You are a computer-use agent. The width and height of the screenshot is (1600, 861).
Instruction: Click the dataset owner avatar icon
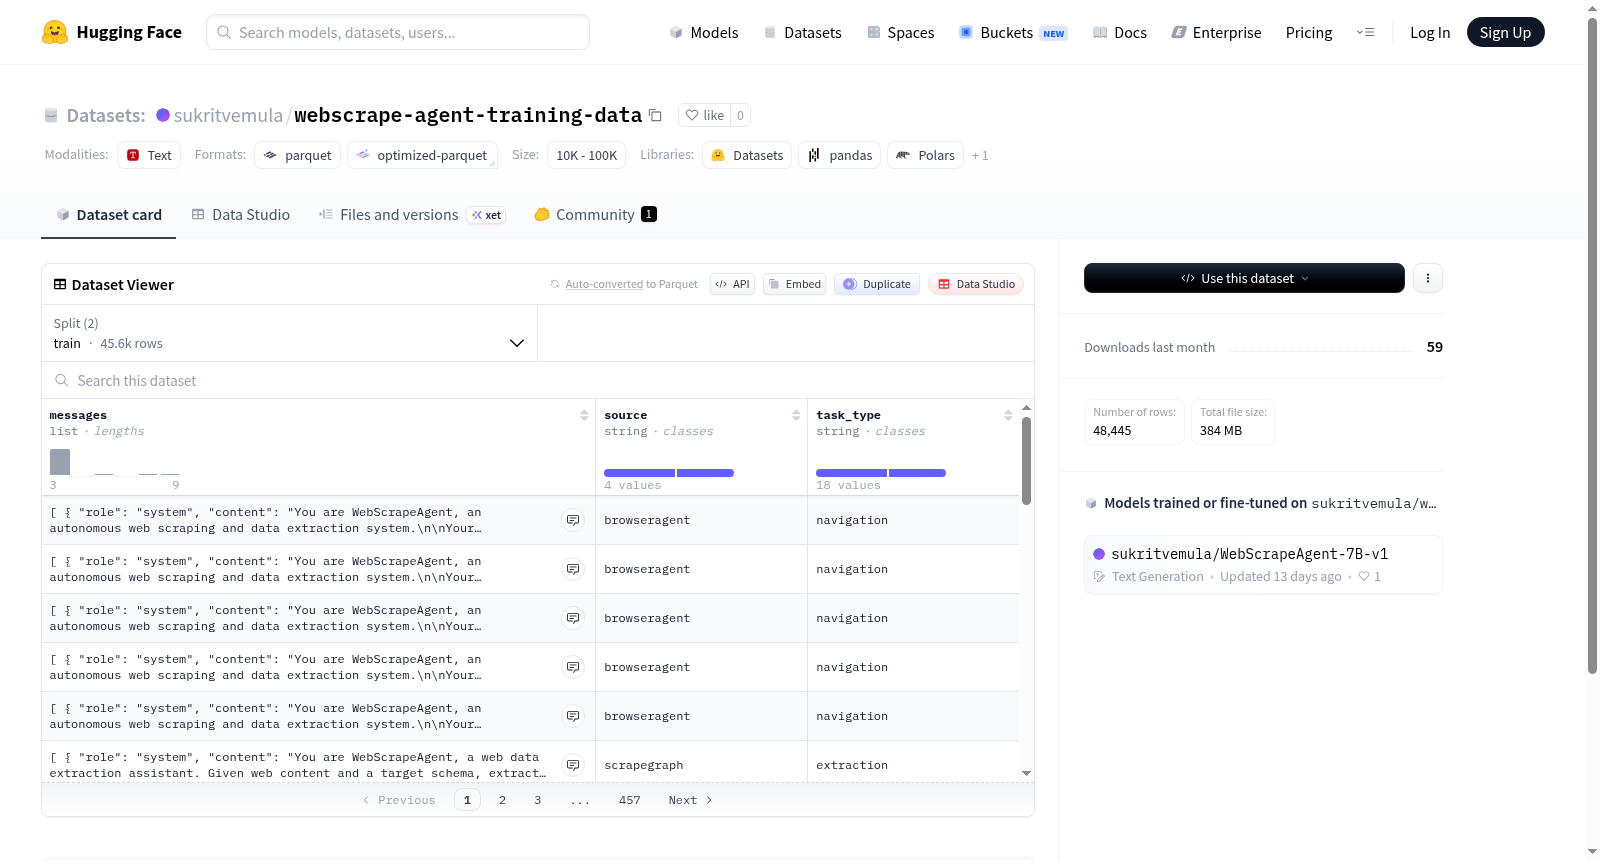(x=163, y=115)
